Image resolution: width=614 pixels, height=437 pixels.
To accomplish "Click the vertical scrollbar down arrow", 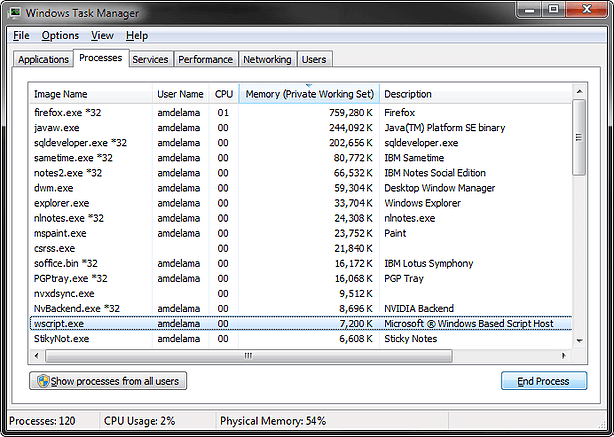I will click(580, 341).
